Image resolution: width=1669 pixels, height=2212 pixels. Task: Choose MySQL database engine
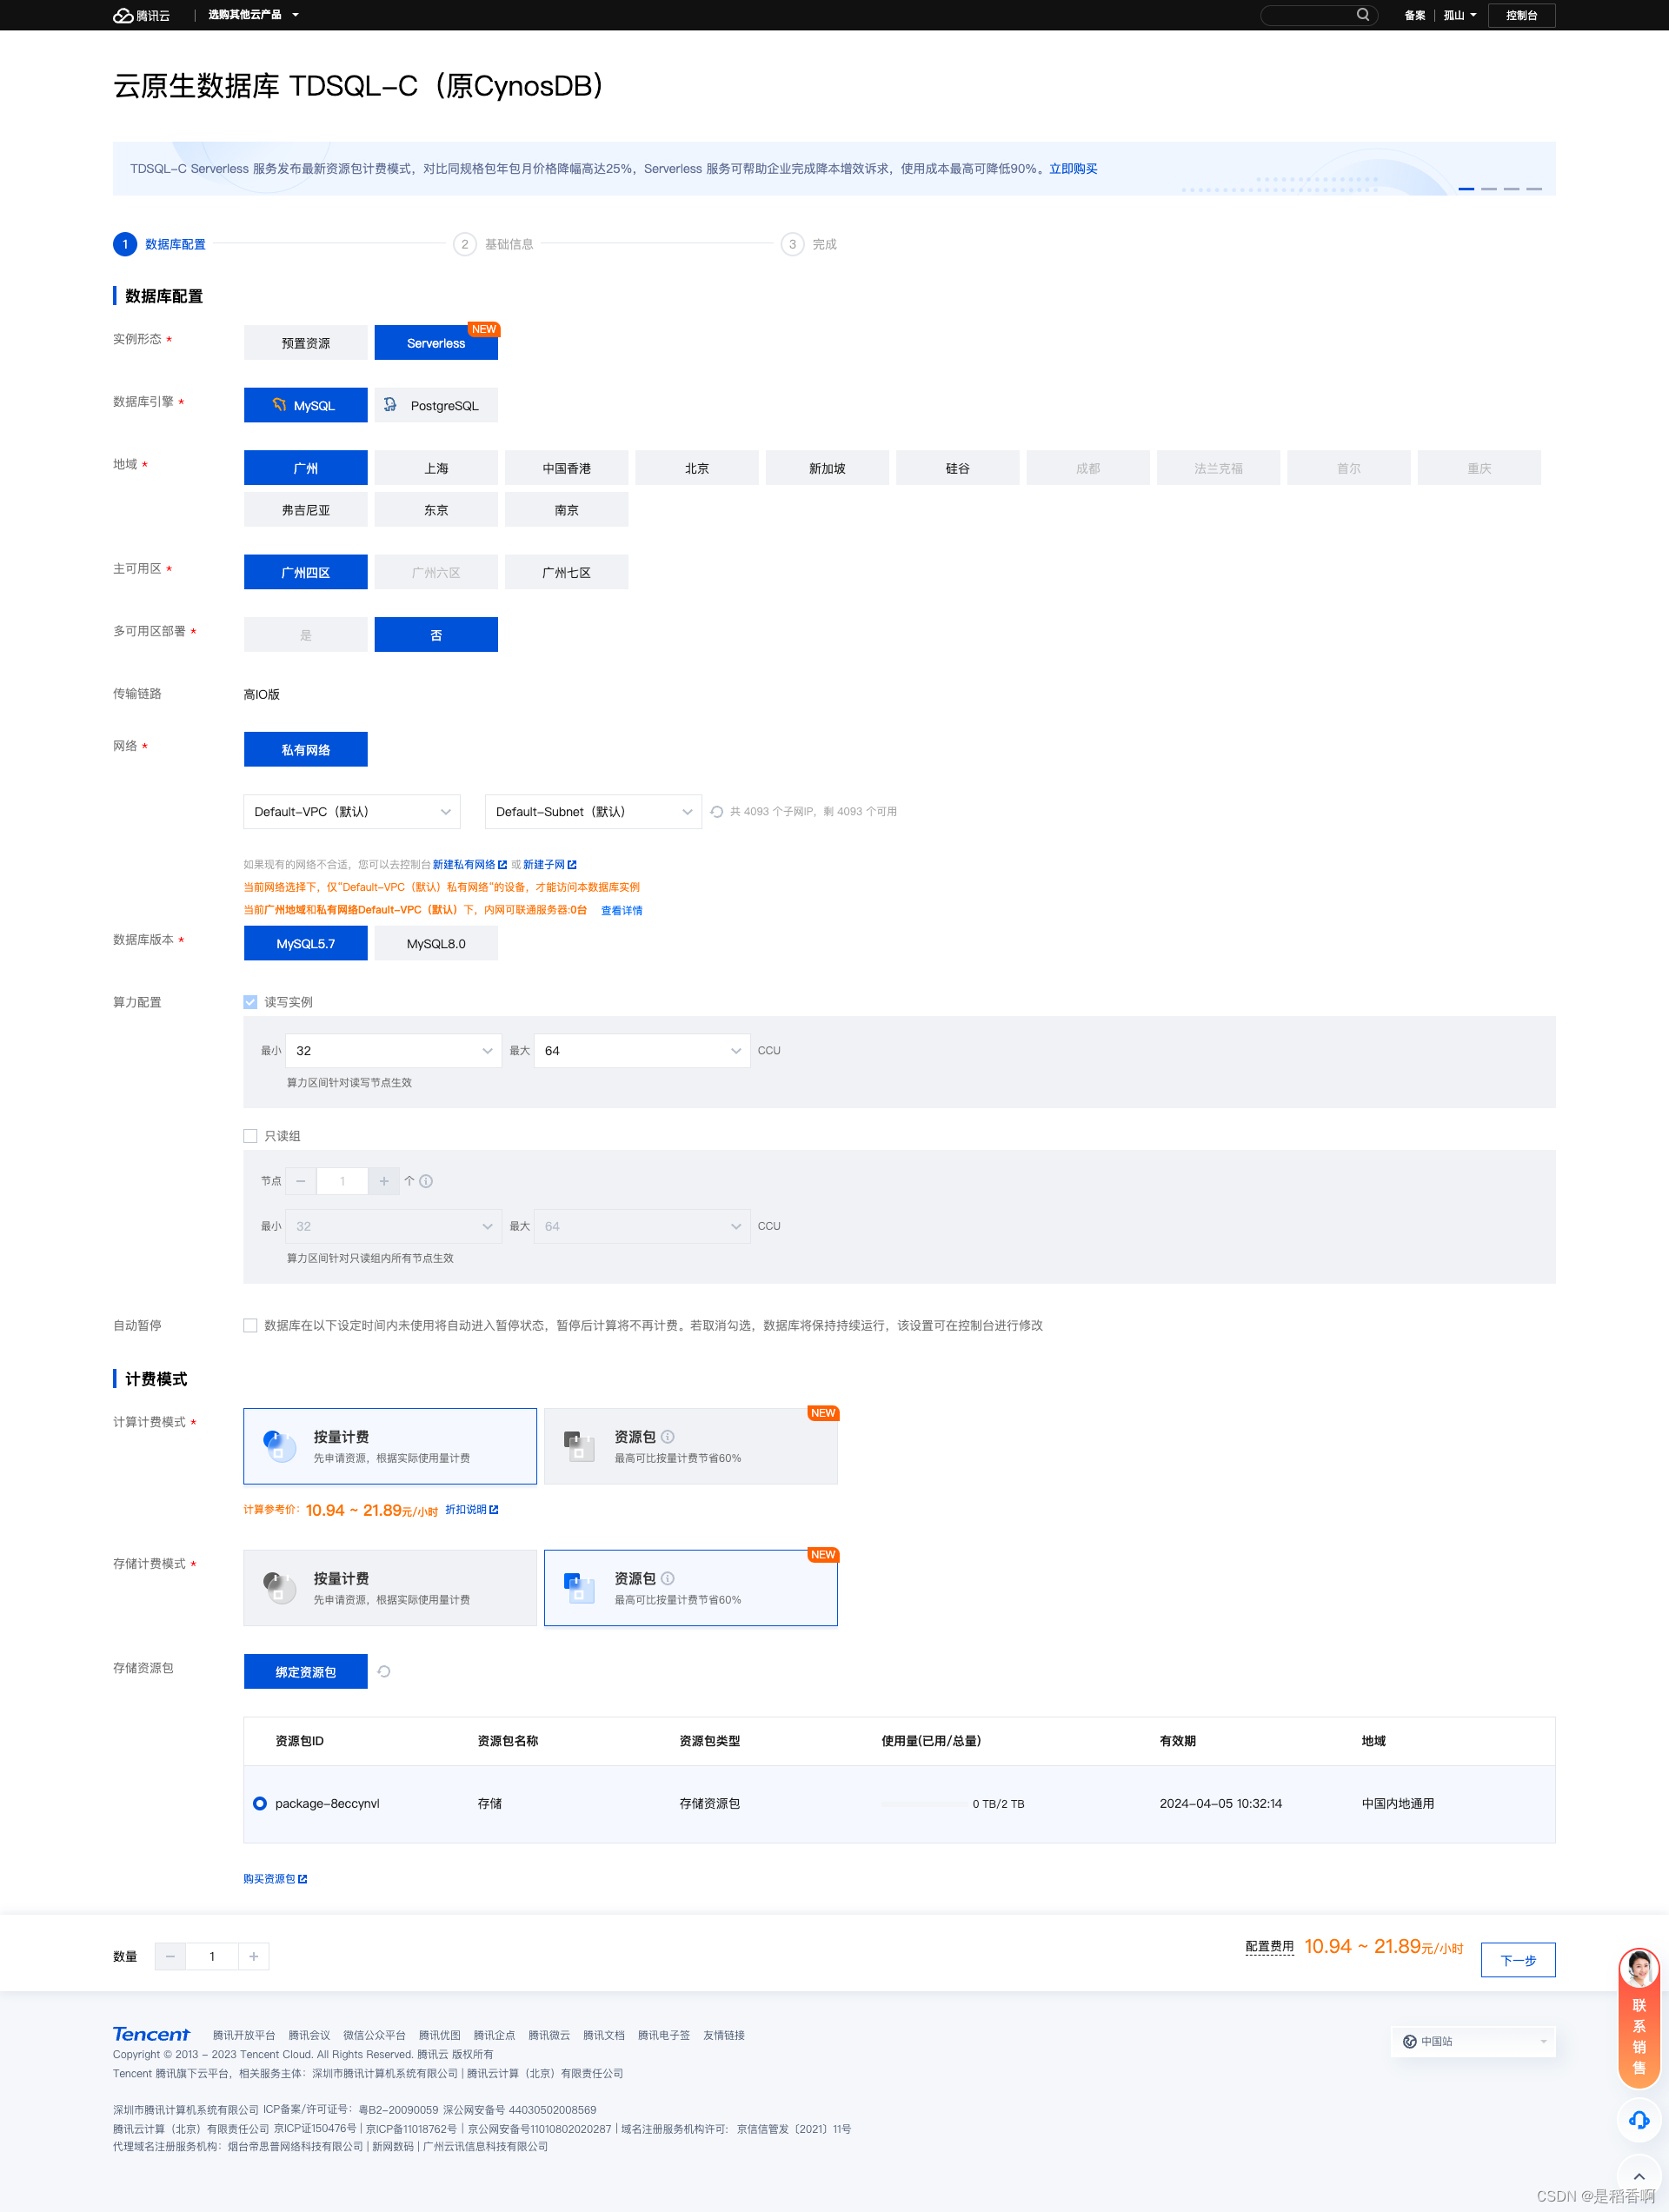306,405
